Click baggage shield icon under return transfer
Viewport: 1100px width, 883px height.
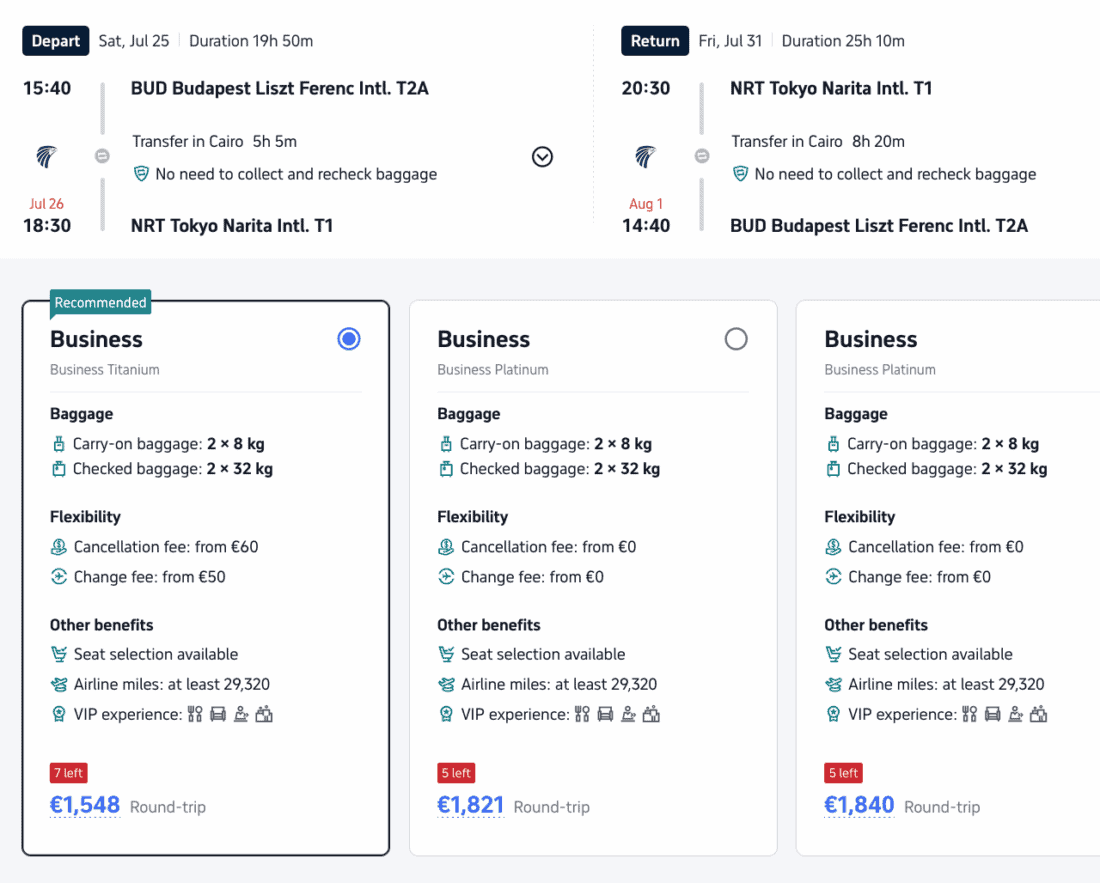coord(740,173)
